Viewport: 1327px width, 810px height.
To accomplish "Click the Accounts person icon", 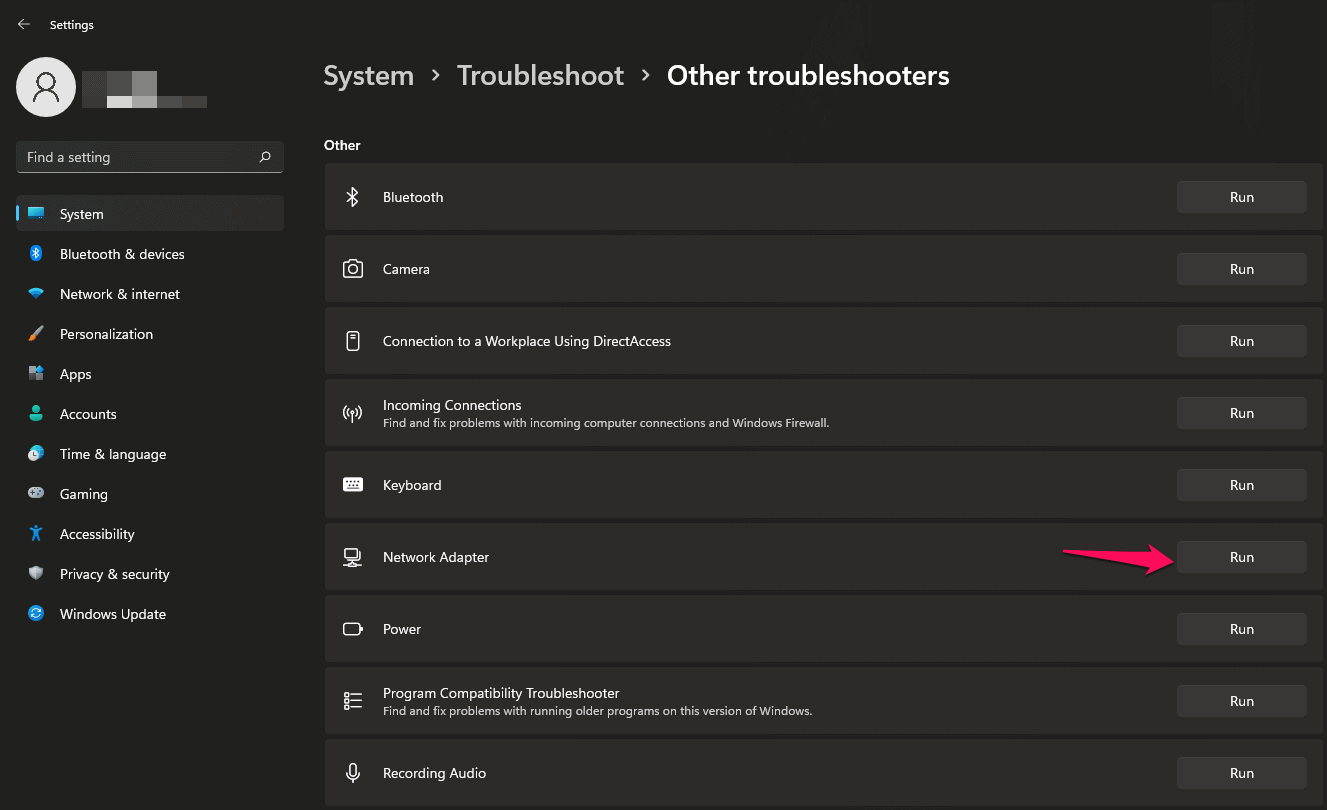I will [36, 414].
